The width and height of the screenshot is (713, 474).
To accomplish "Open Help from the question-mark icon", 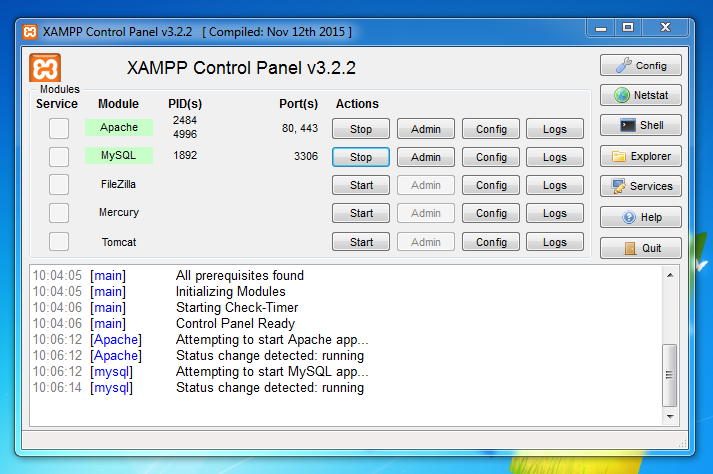I will coord(641,217).
